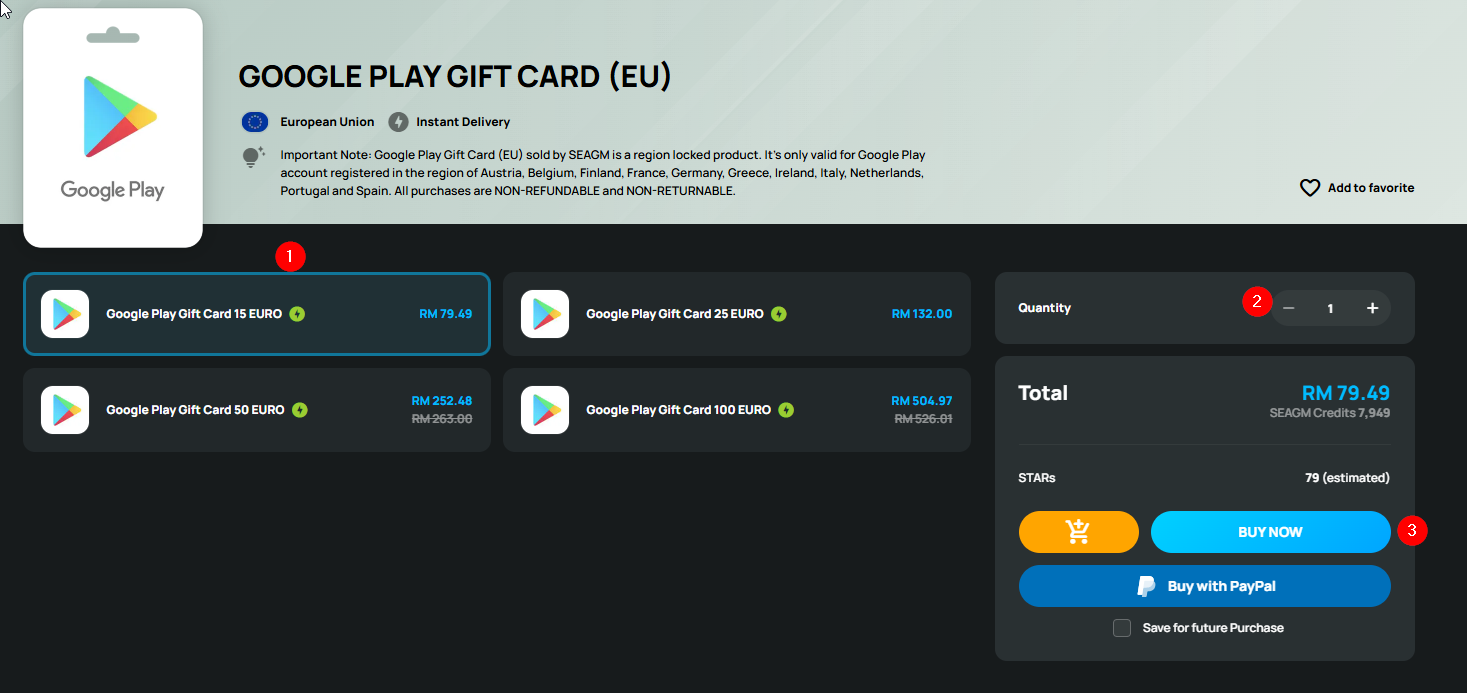Open the large Google Play gift card image

tap(113, 128)
